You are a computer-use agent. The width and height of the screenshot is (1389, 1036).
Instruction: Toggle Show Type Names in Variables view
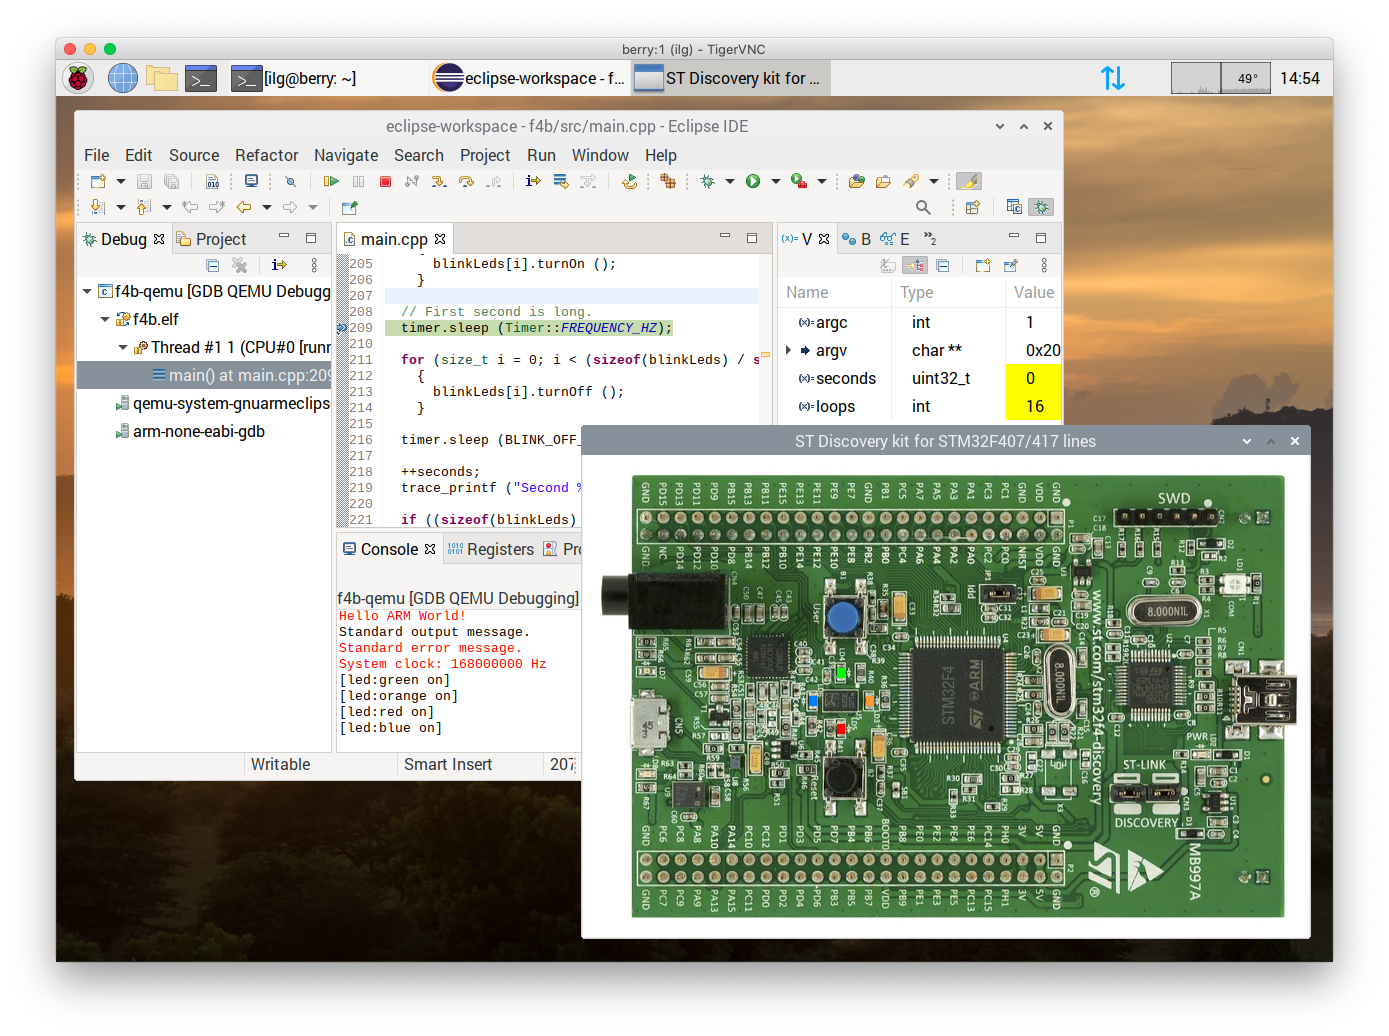coord(887,265)
